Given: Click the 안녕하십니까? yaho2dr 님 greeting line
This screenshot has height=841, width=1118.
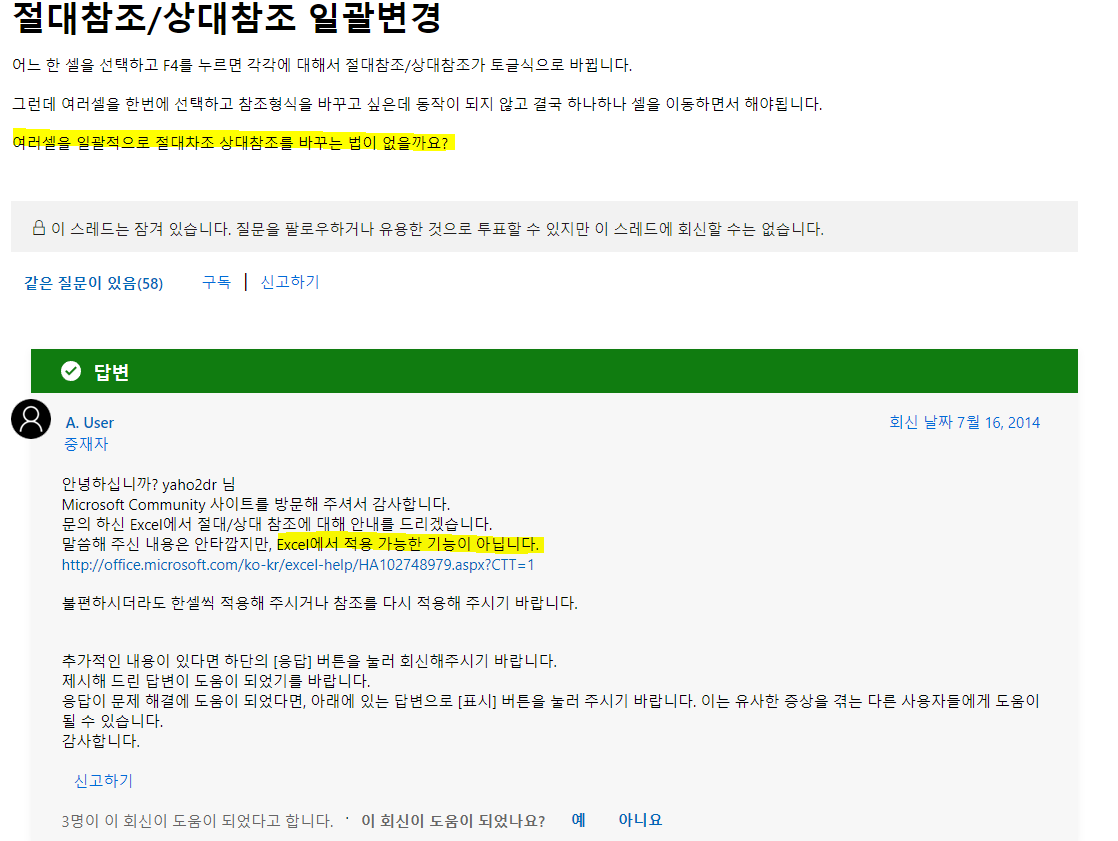Looking at the screenshot, I should (x=148, y=485).
